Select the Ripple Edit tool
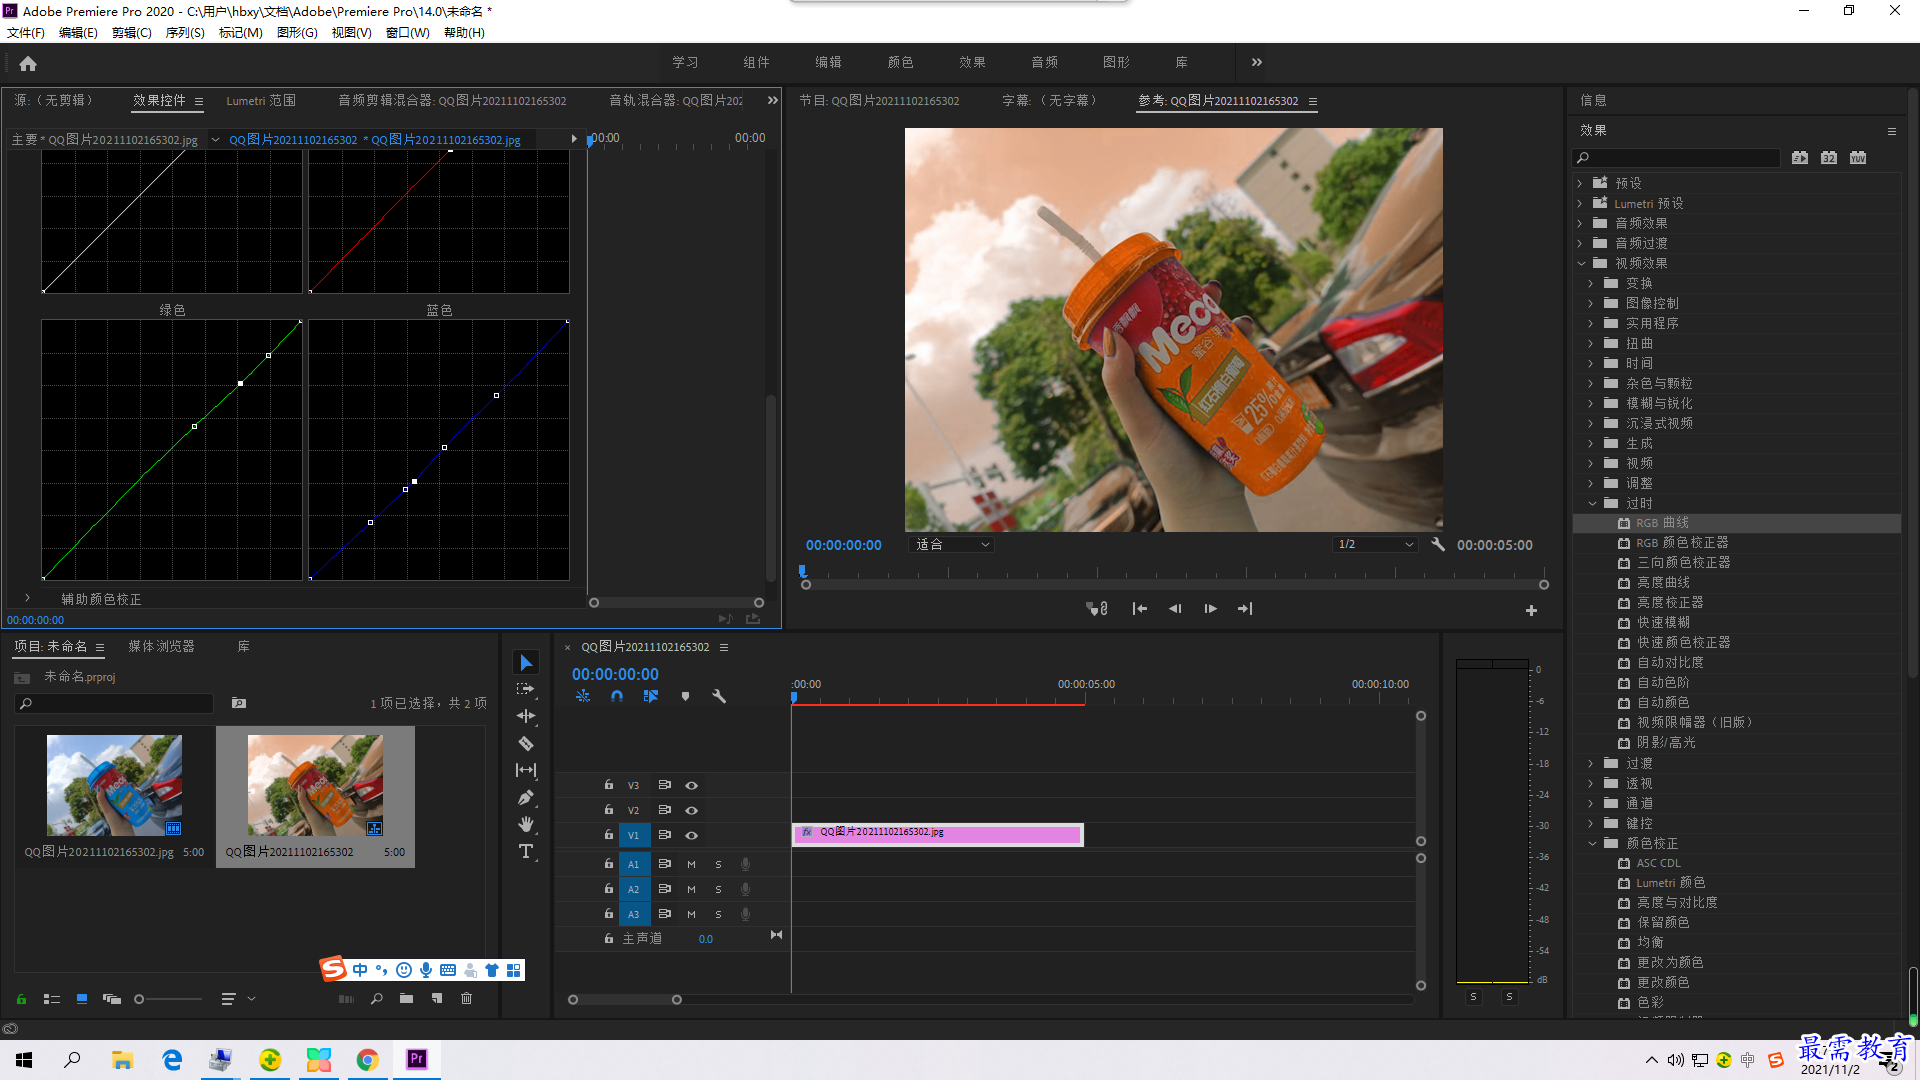This screenshot has width=1920, height=1080. [526, 716]
